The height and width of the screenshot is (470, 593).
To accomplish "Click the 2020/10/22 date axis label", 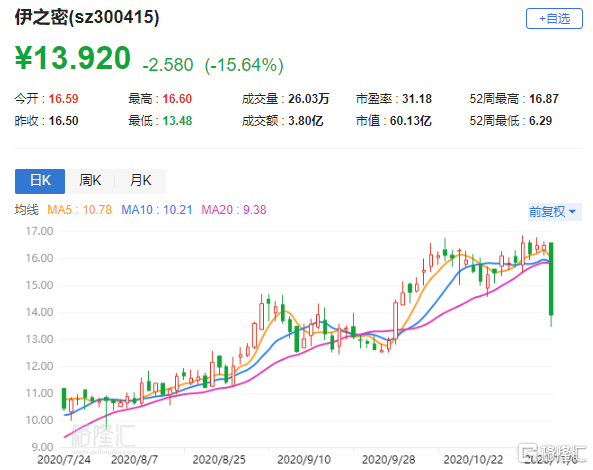I will [473, 459].
